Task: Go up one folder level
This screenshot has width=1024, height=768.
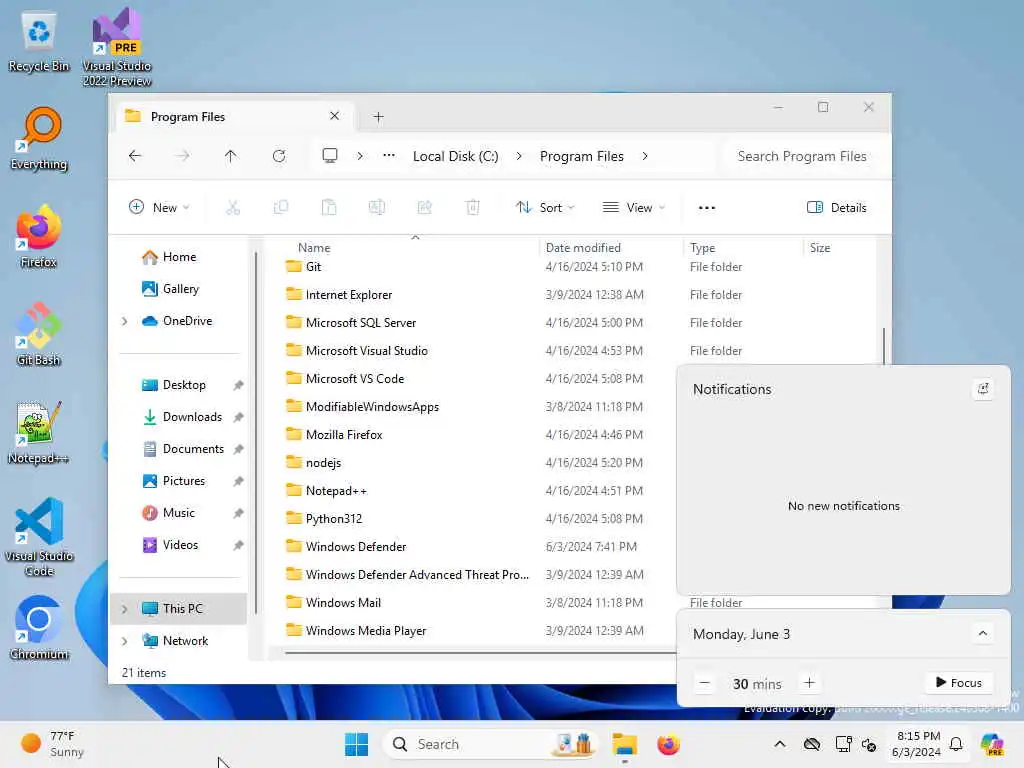Action: (x=231, y=156)
